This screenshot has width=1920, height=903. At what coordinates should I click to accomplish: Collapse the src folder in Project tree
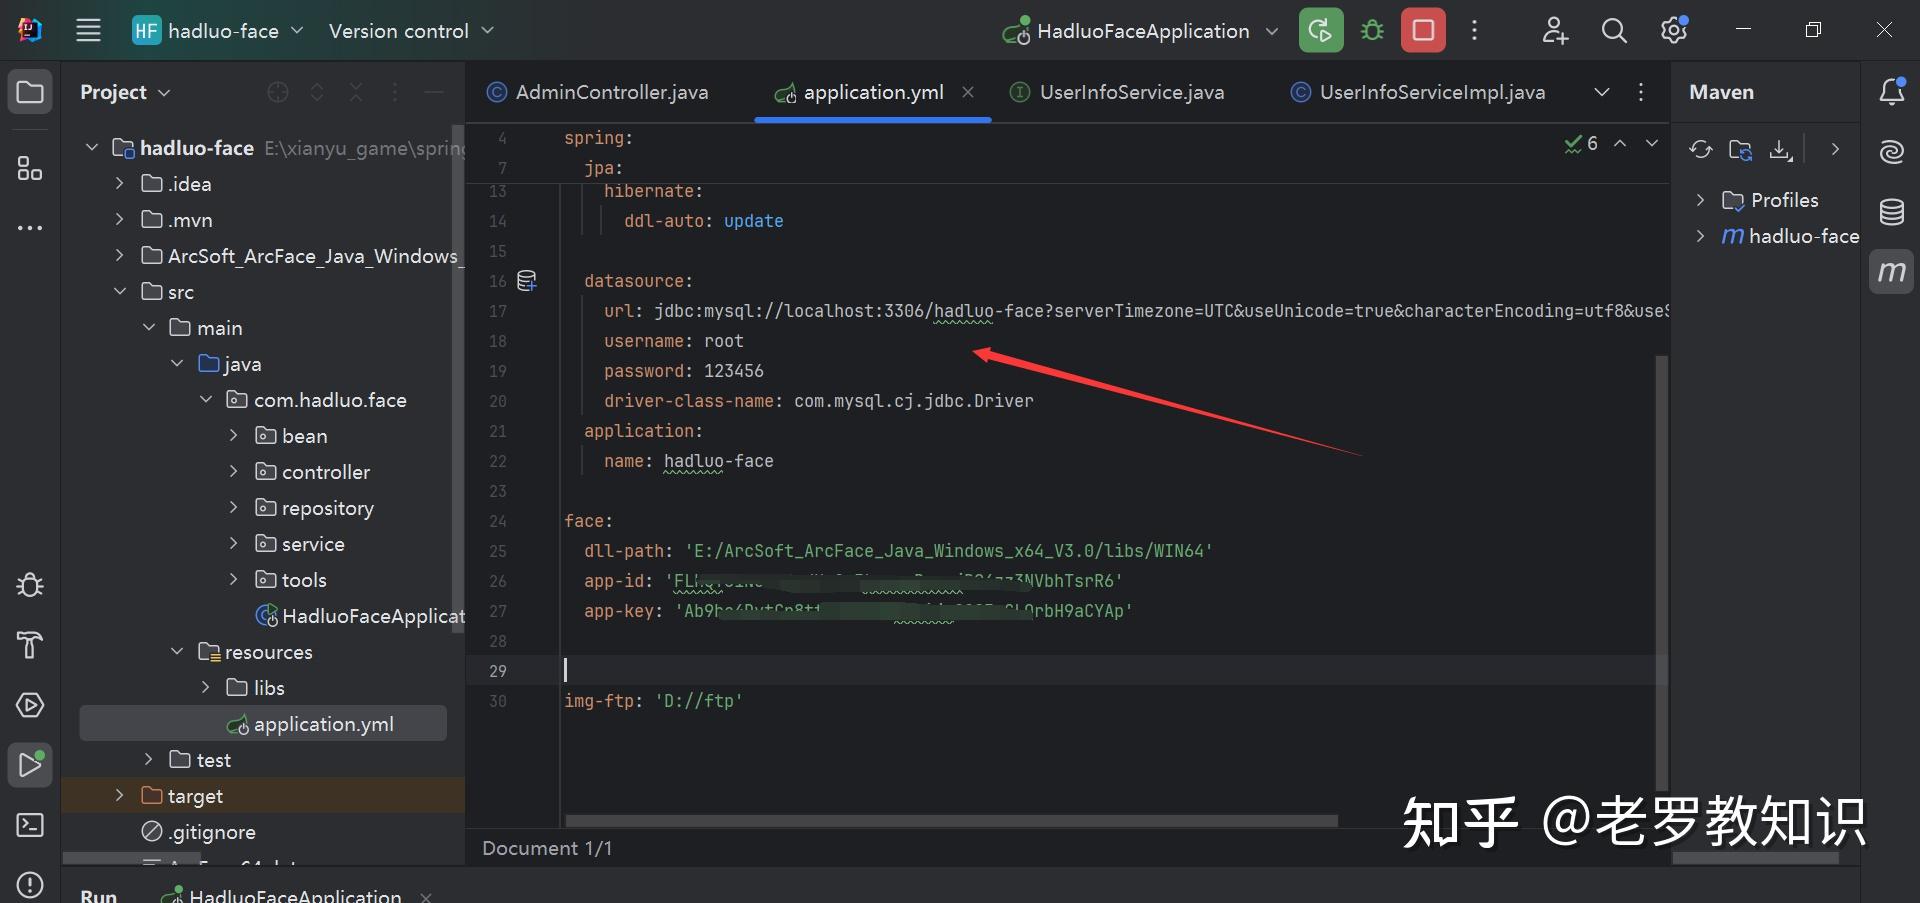[121, 291]
